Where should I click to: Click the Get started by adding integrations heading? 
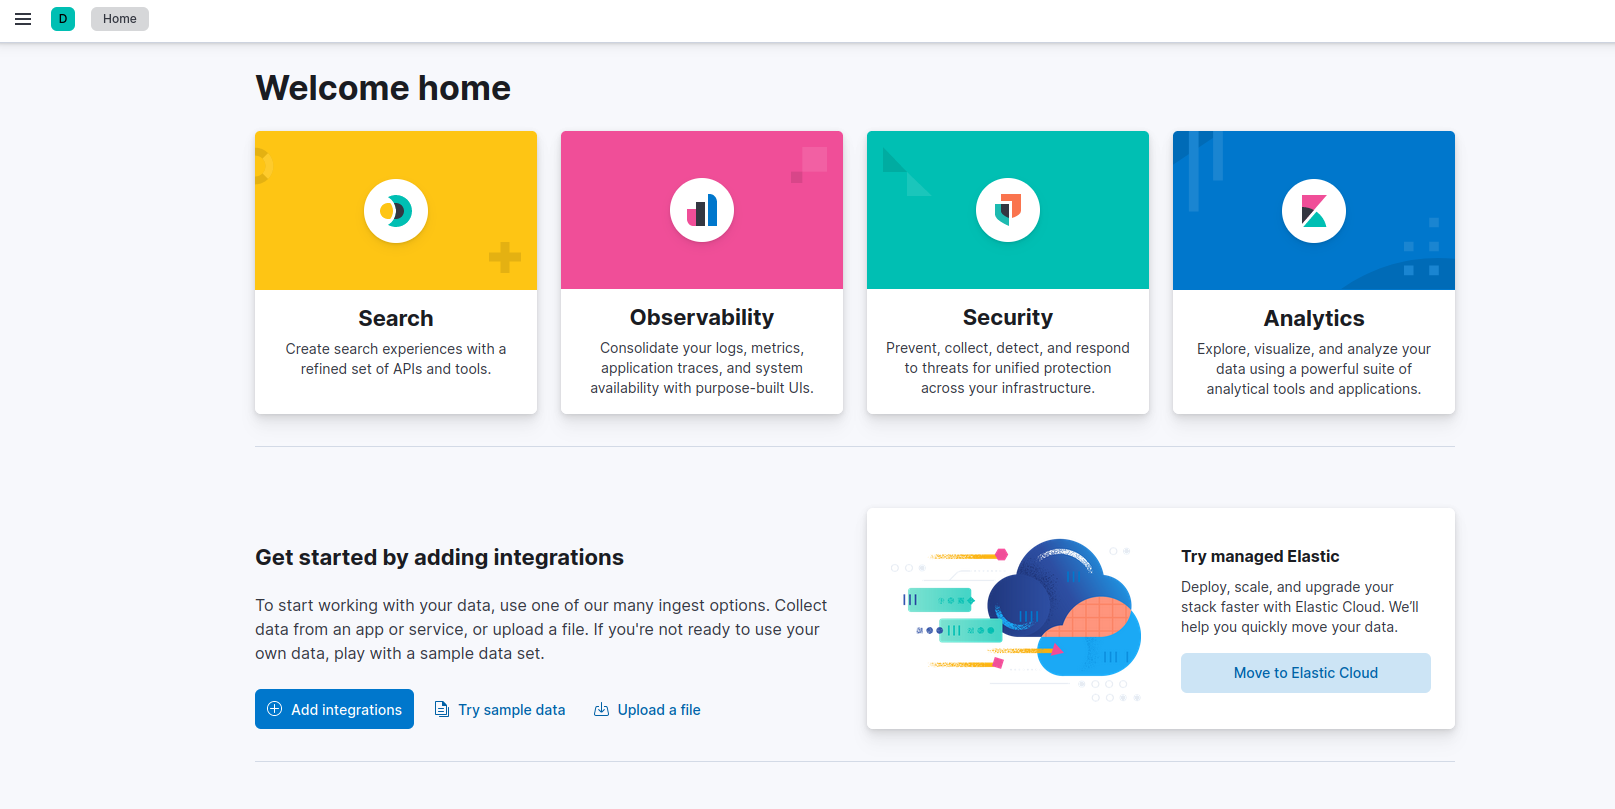click(439, 557)
